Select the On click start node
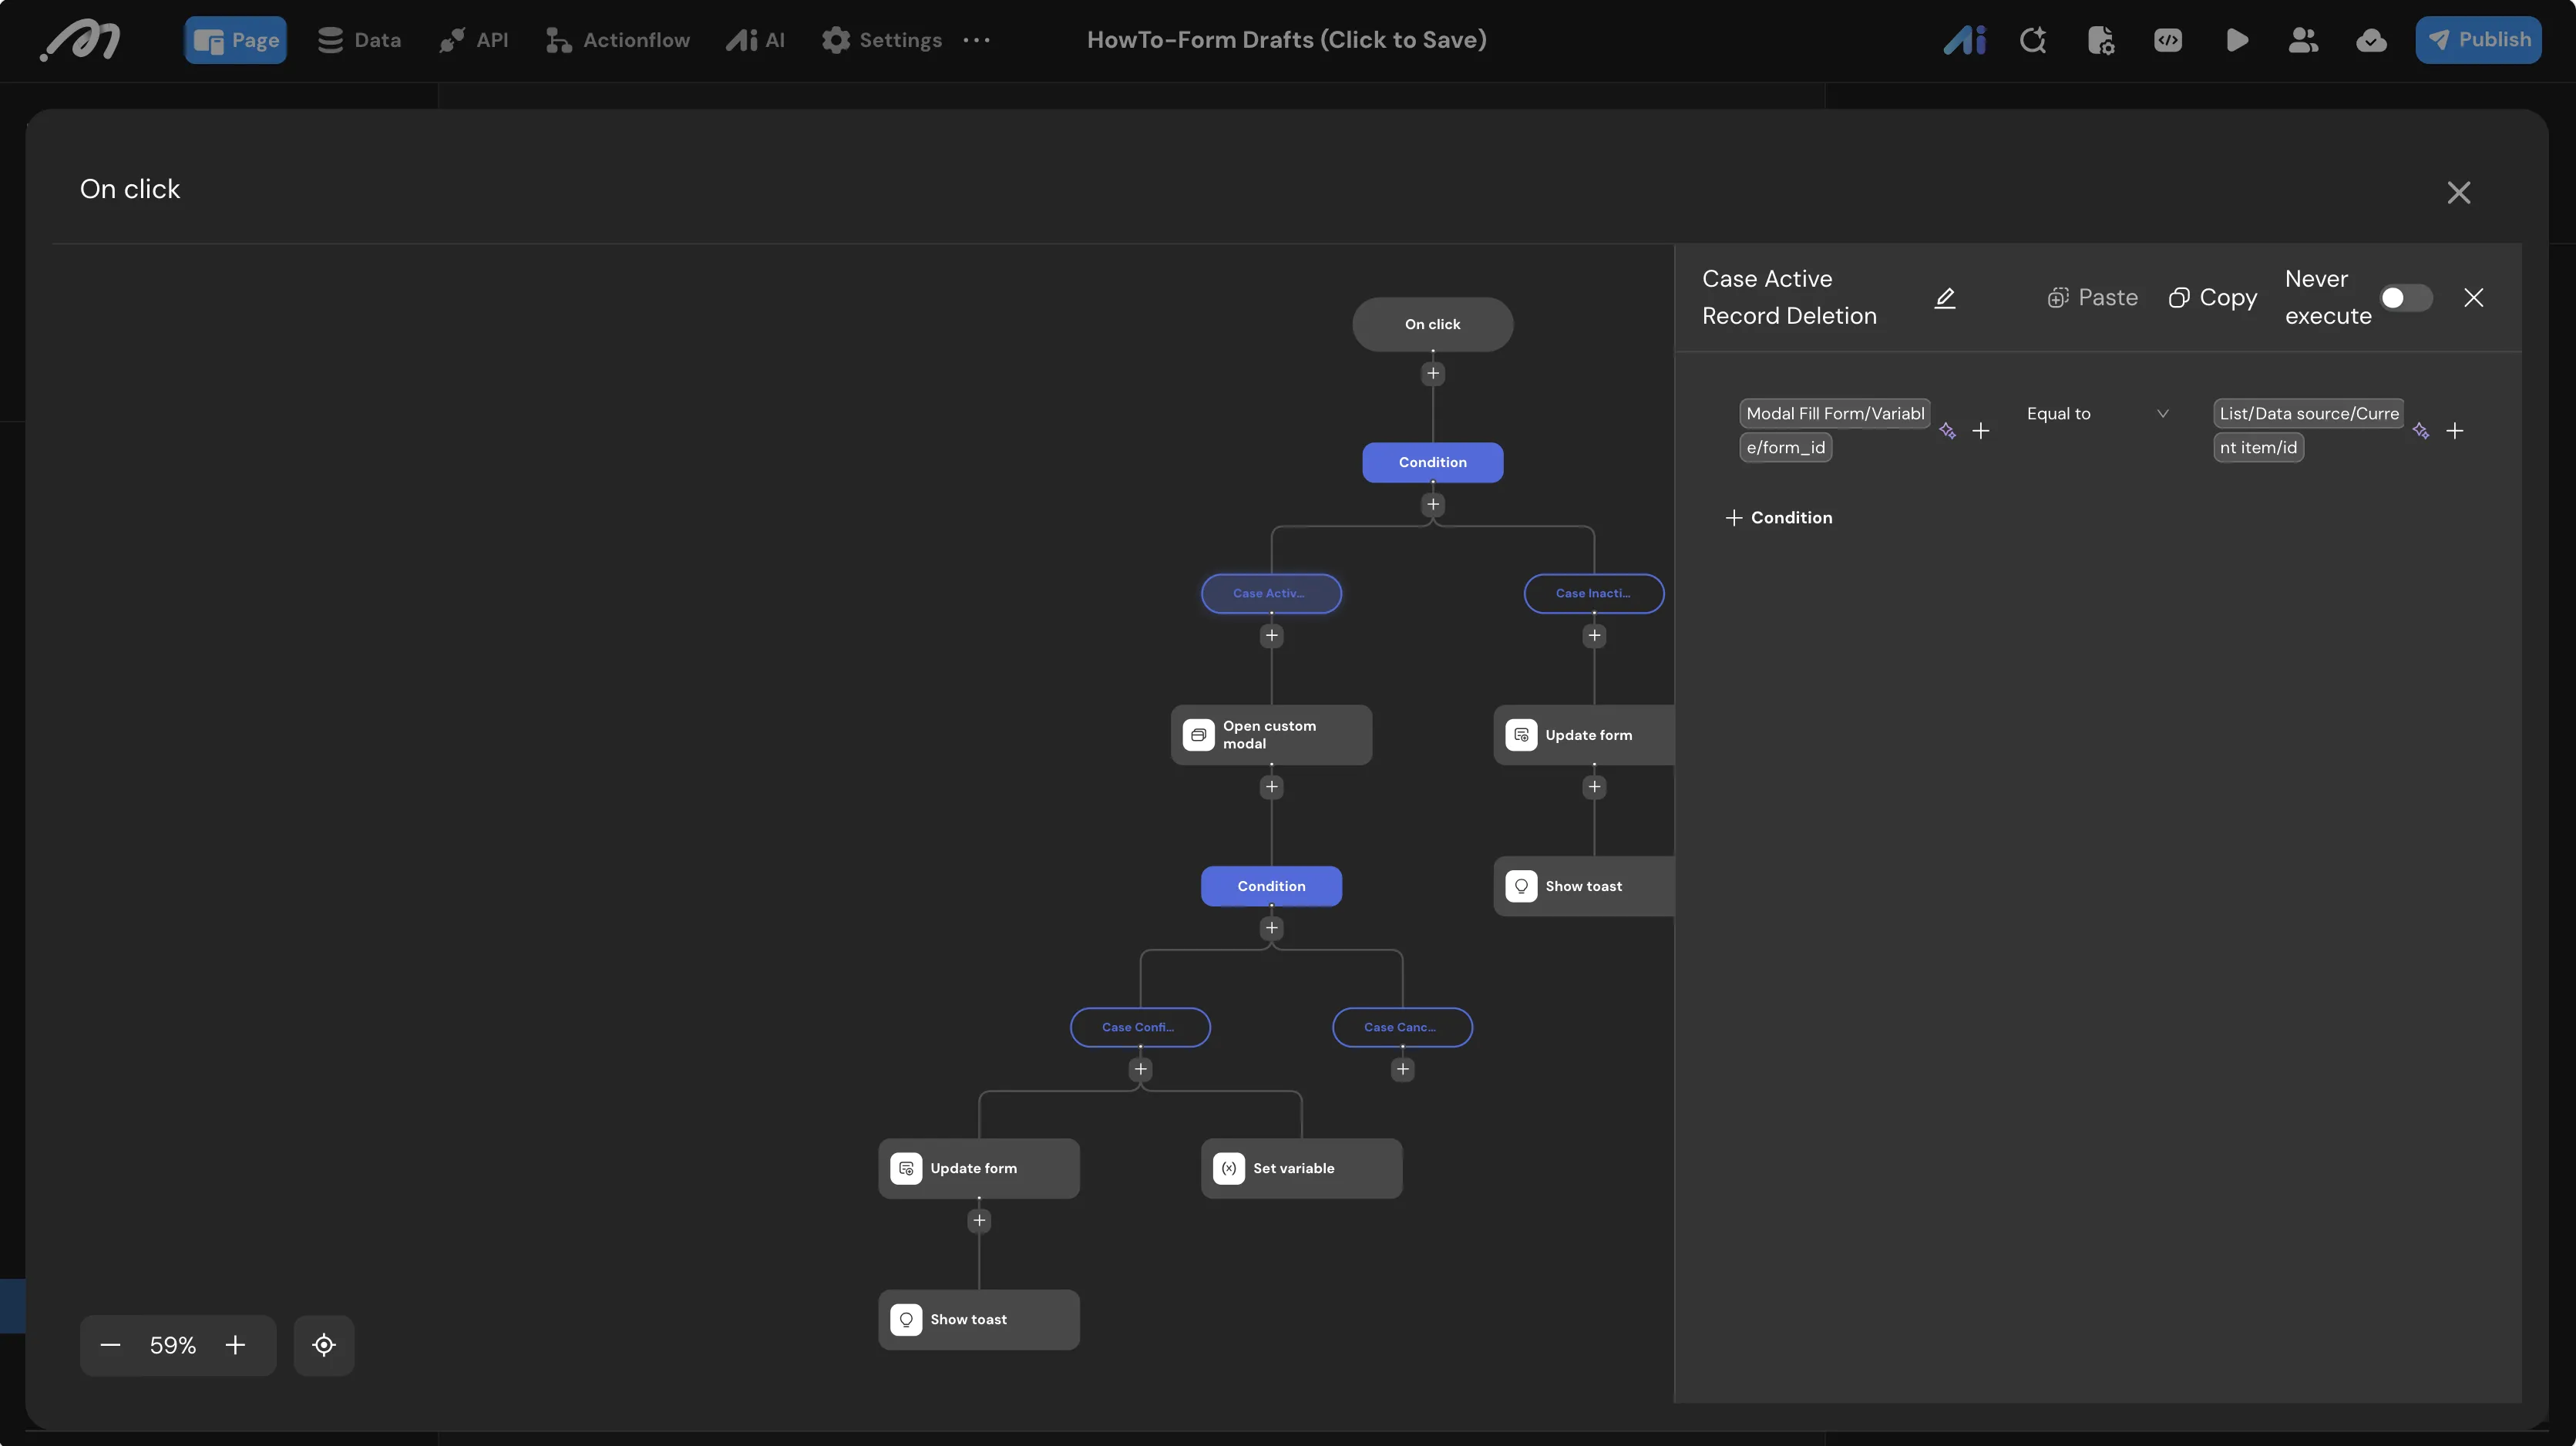This screenshot has height=1446, width=2576. point(1433,324)
